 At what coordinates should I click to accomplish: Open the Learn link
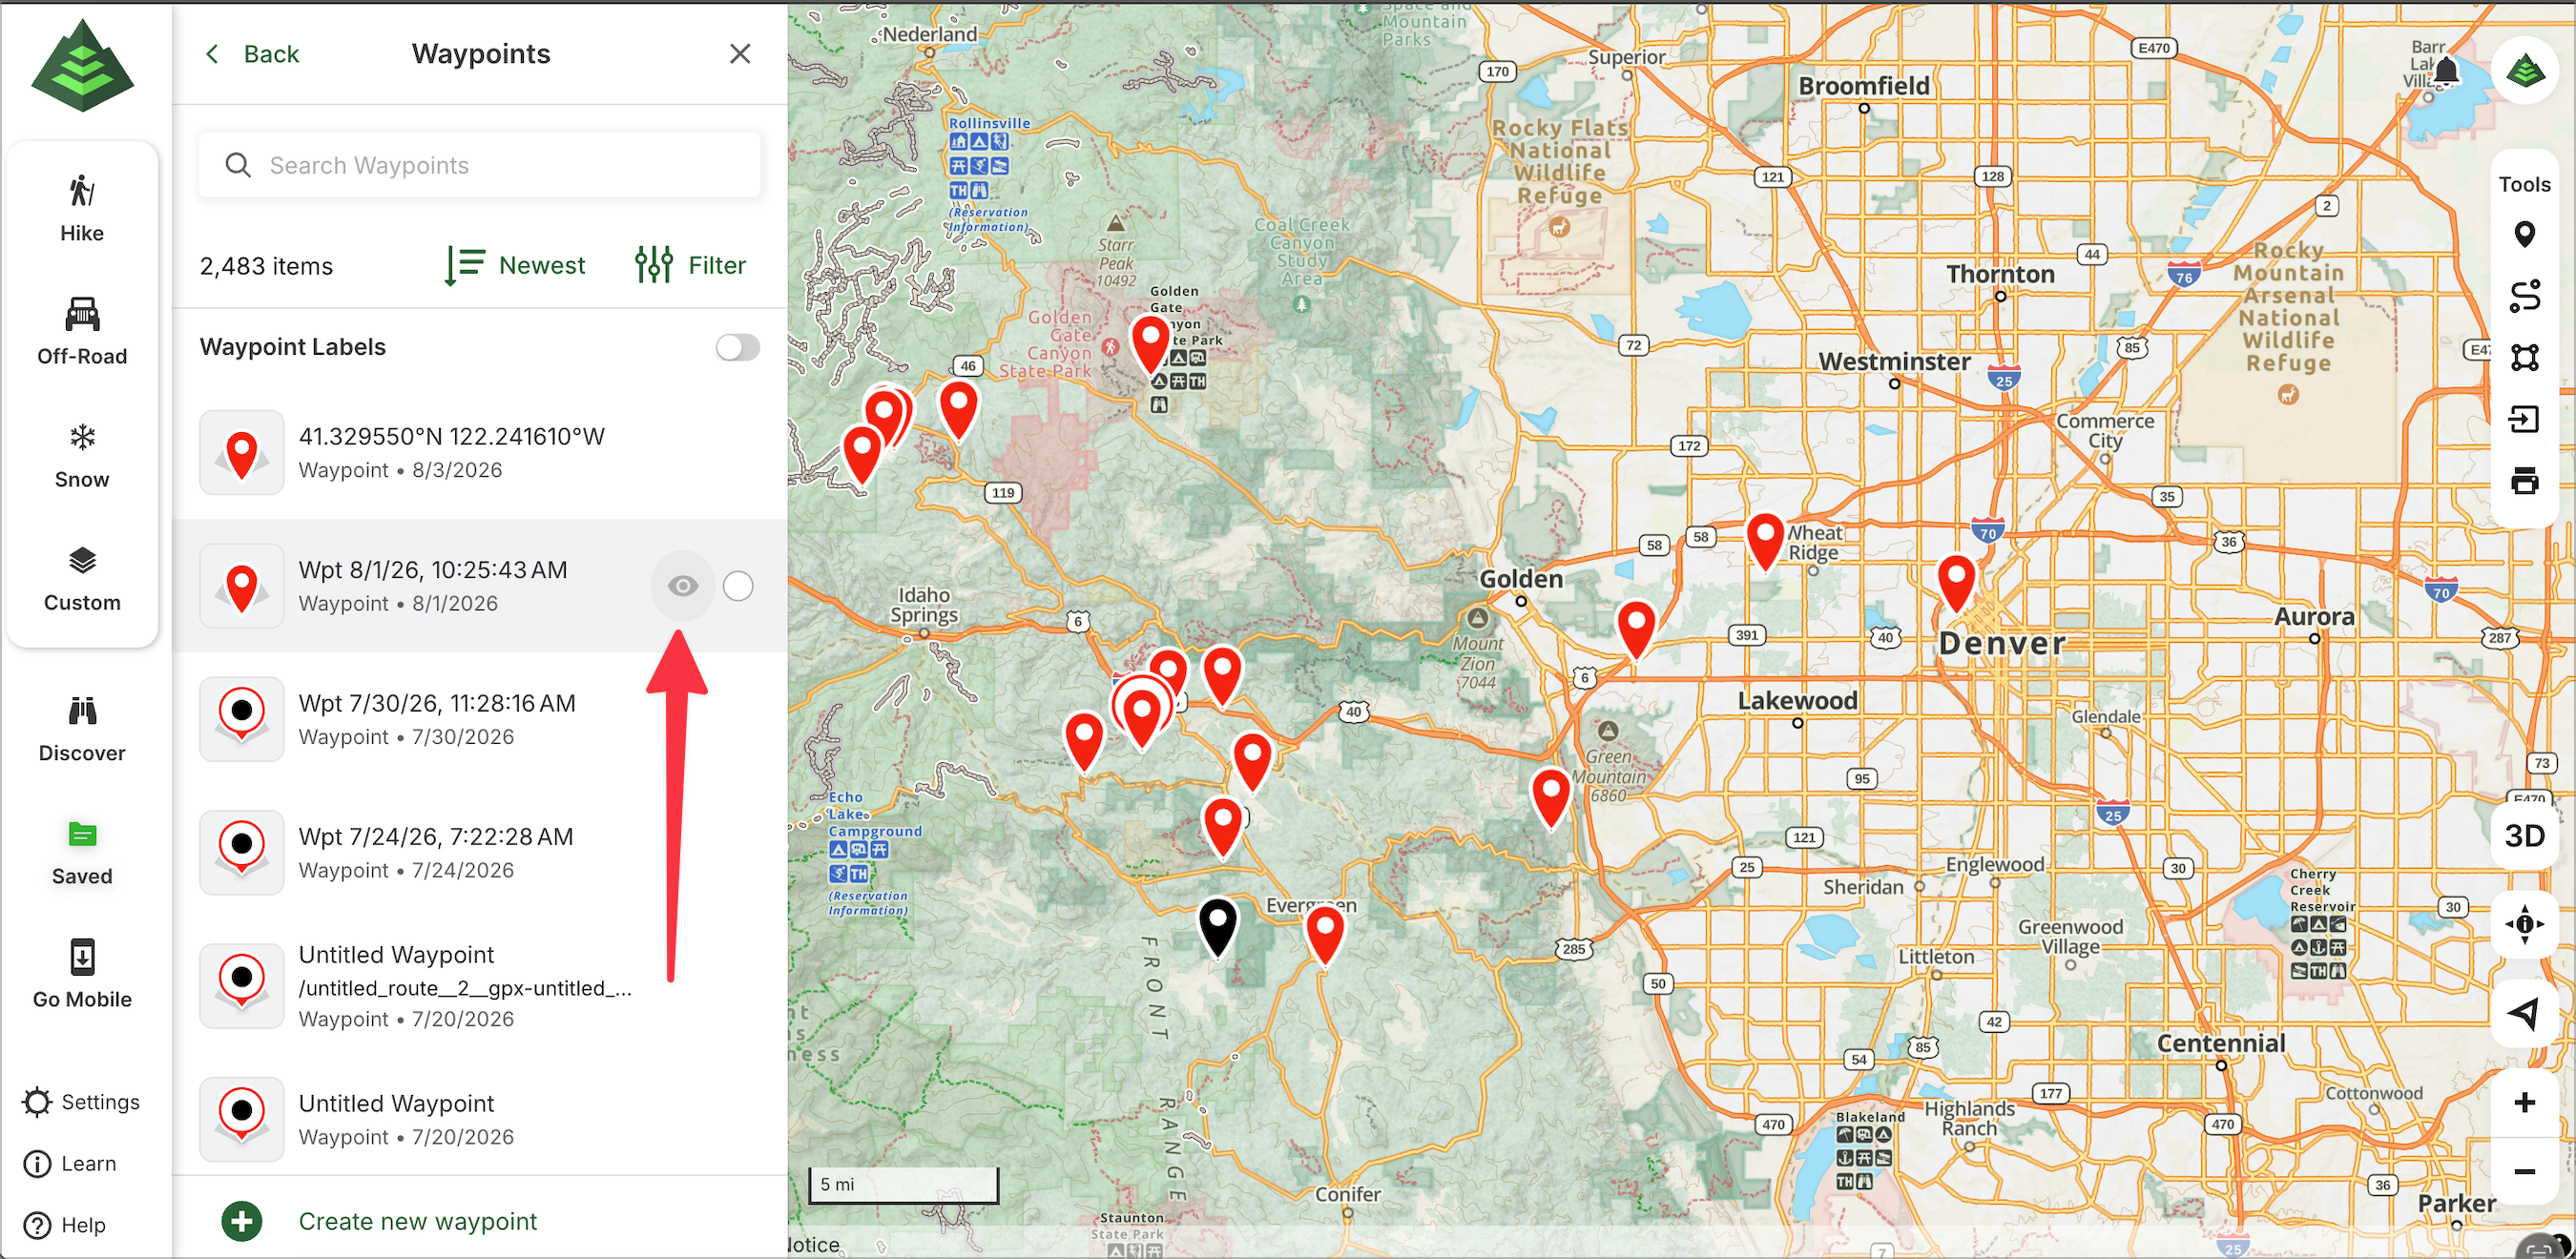[x=70, y=1163]
